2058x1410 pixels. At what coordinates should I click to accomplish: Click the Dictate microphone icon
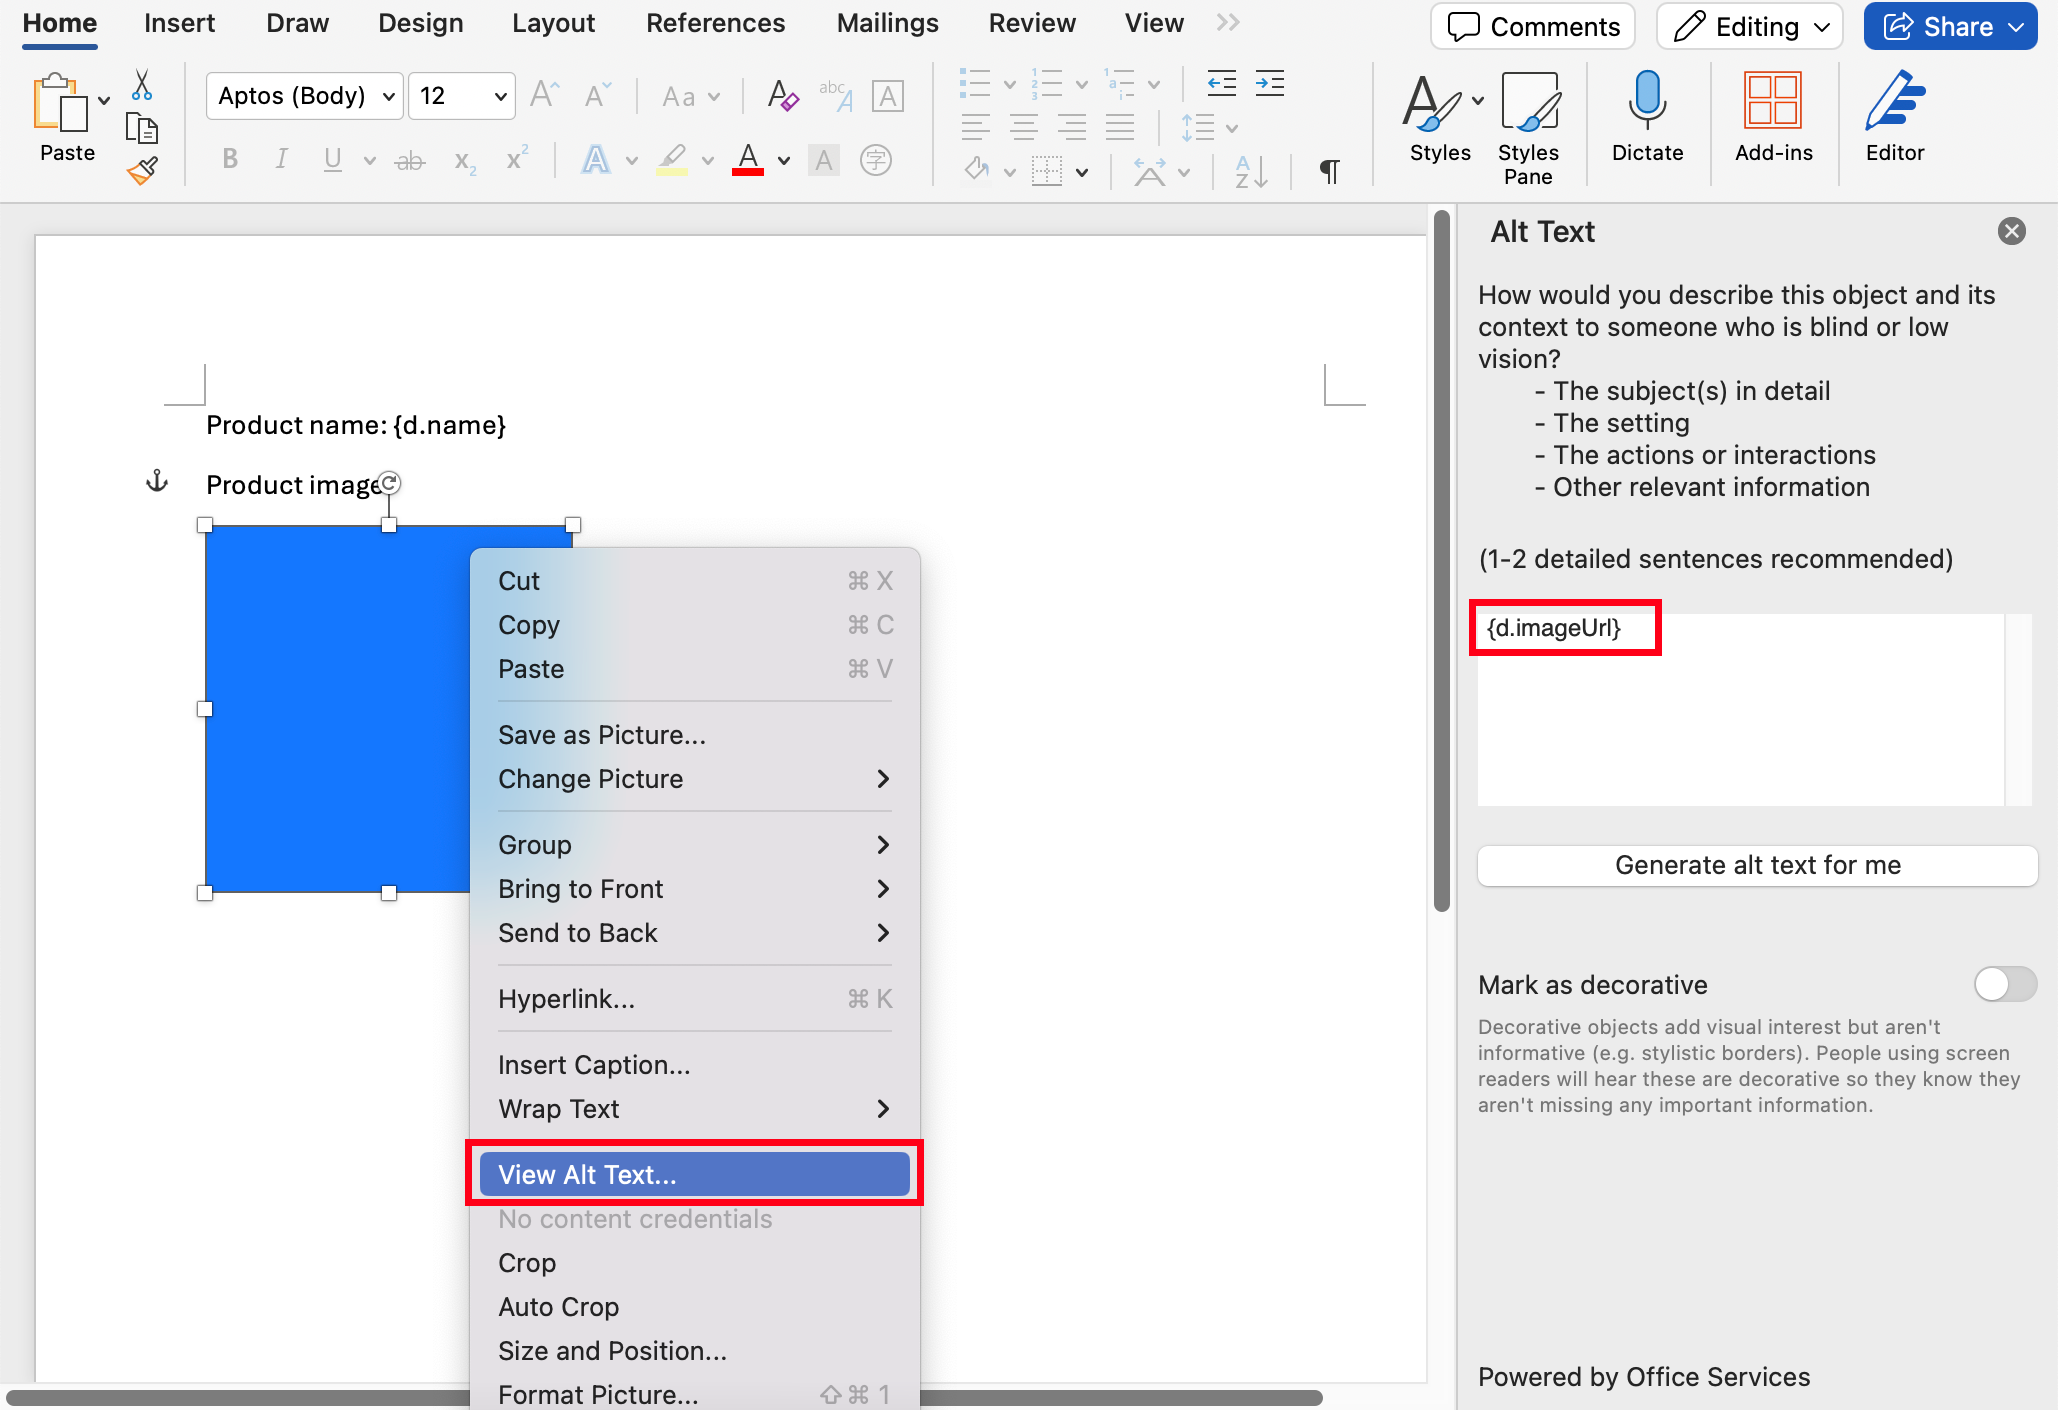pyautogui.click(x=1646, y=101)
